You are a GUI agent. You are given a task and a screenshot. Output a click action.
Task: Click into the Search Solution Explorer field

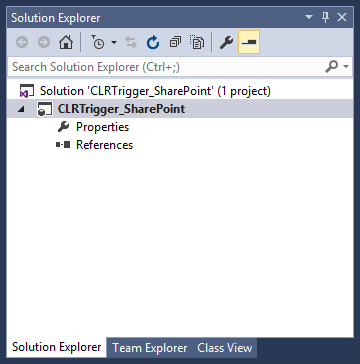click(167, 67)
